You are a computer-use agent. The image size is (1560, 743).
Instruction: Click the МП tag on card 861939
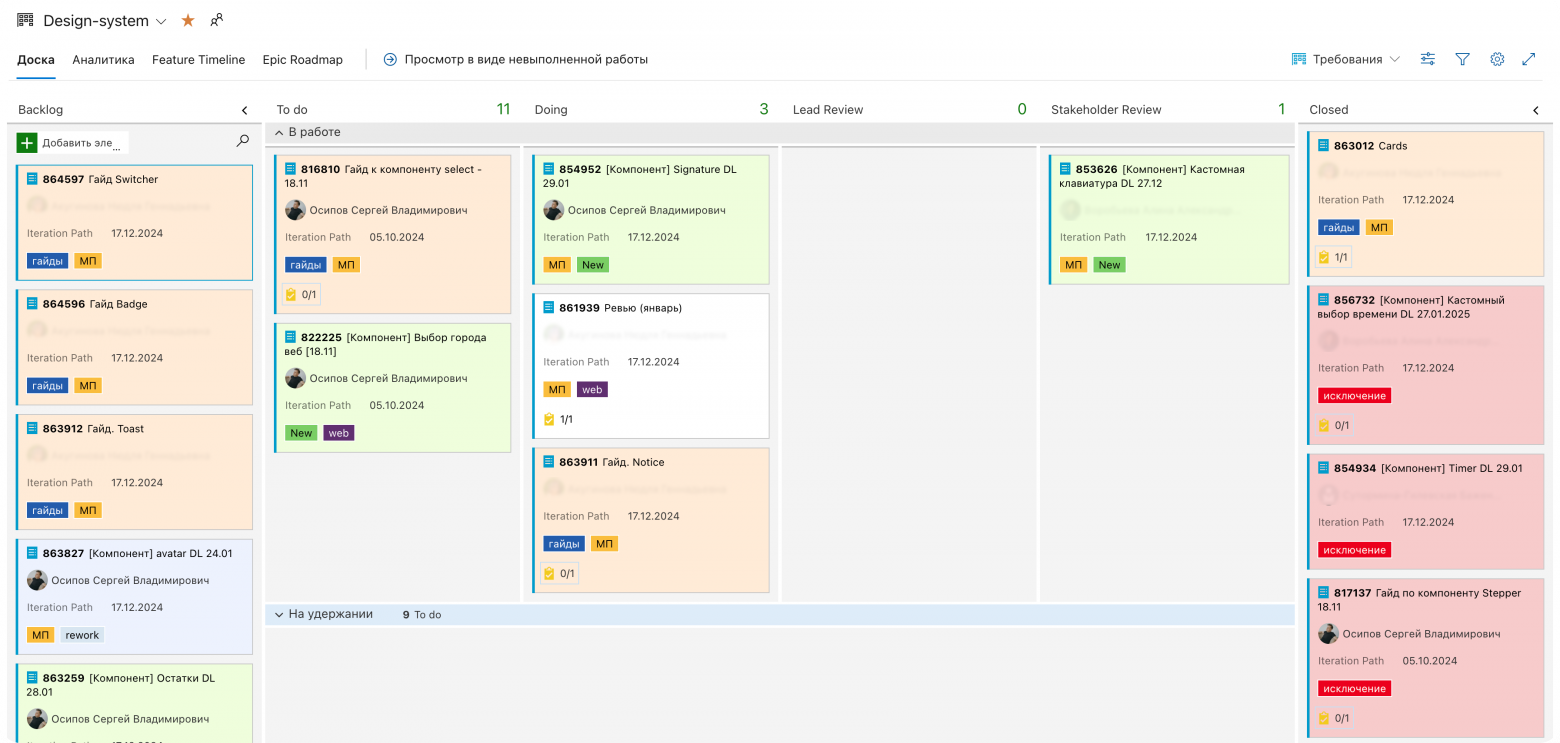(557, 390)
